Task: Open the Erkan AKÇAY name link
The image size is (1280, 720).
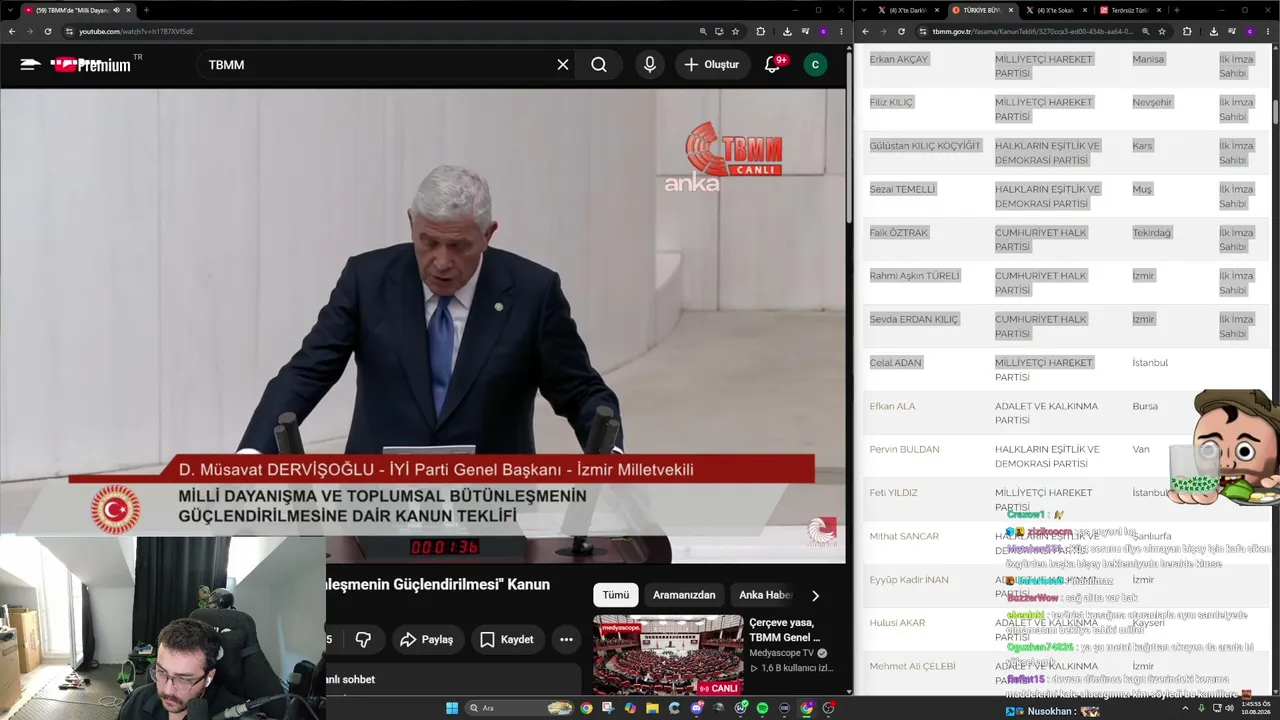Action: click(x=899, y=59)
